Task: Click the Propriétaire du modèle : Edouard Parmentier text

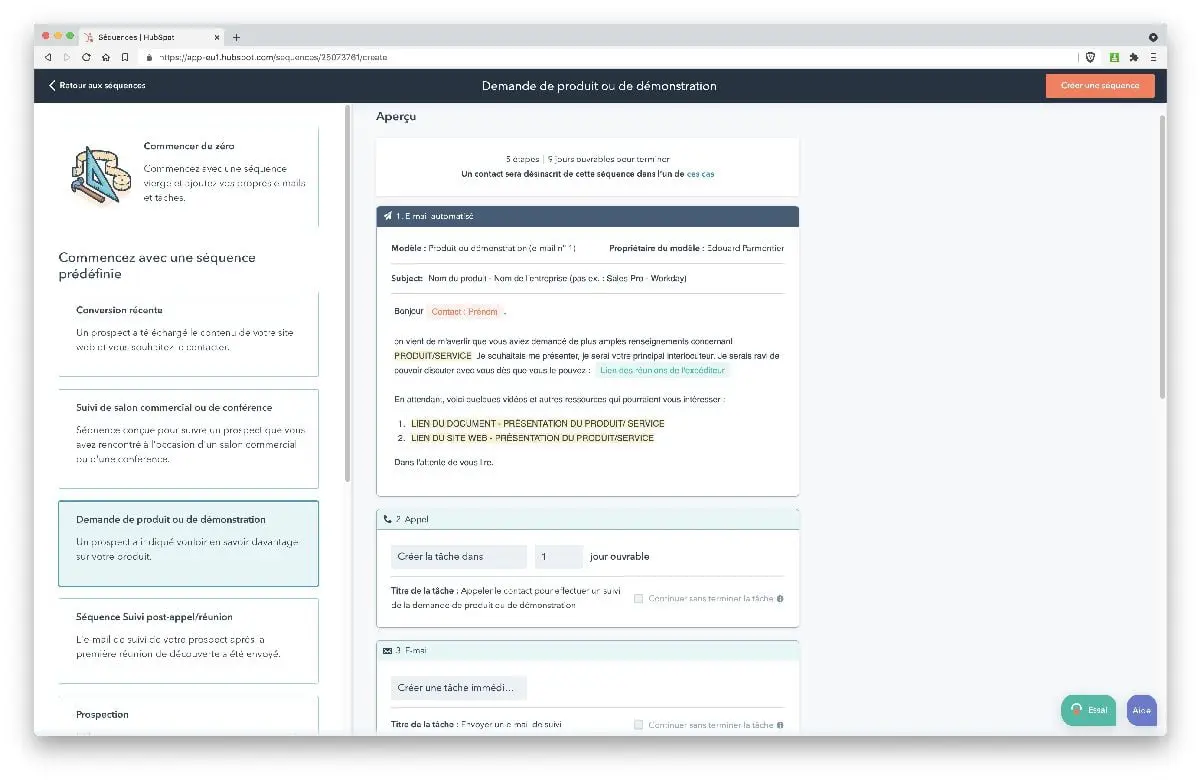Action: 696,248
